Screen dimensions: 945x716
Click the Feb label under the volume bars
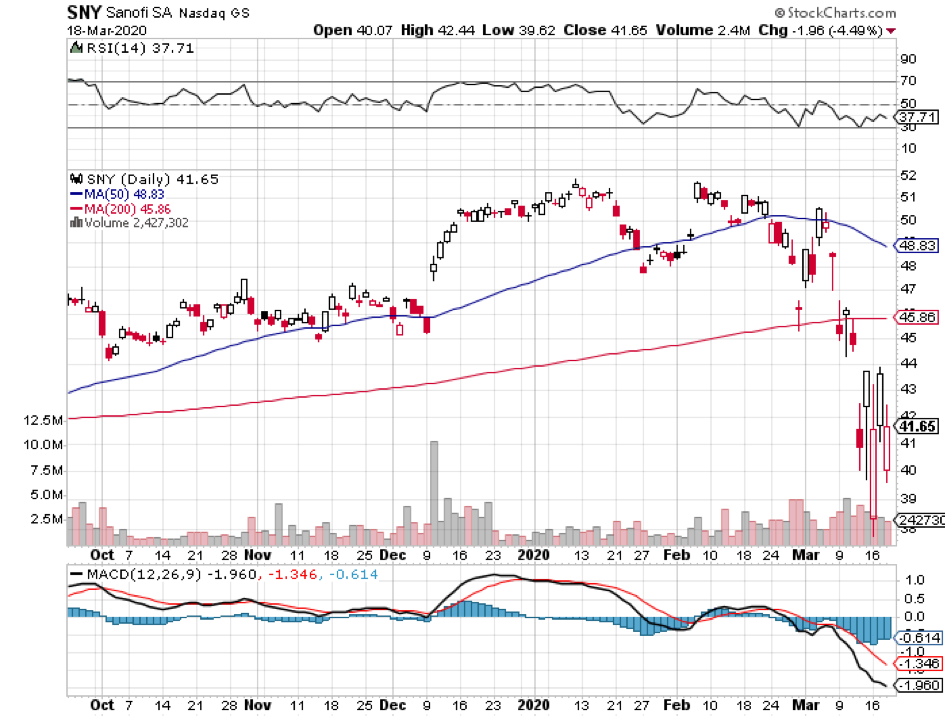[x=676, y=554]
